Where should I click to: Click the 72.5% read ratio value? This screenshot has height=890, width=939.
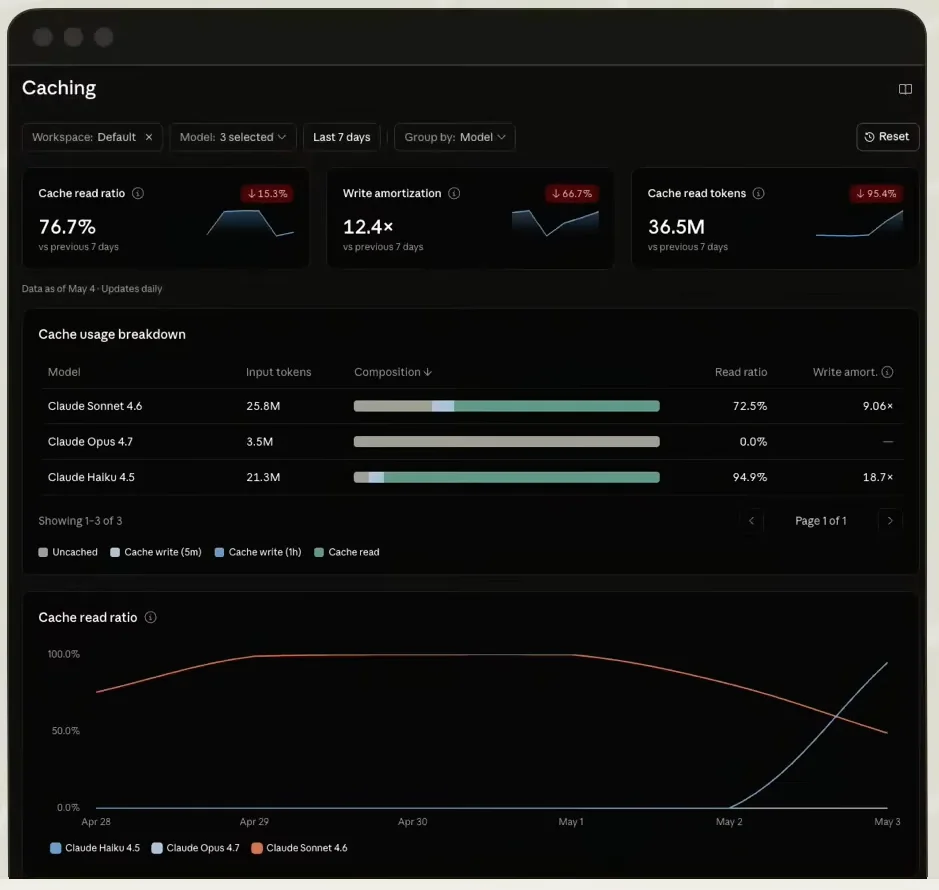coord(750,406)
